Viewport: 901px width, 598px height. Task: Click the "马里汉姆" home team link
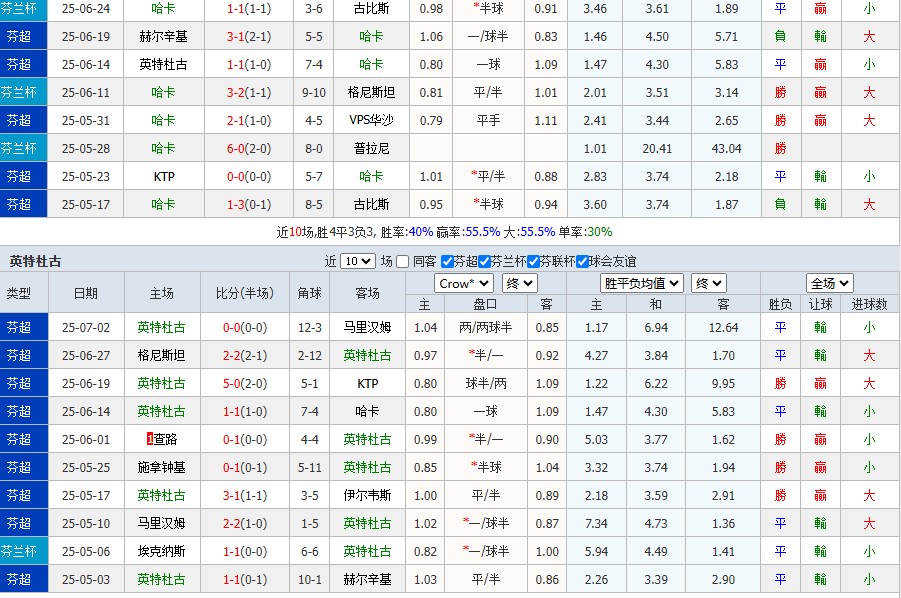(163, 521)
